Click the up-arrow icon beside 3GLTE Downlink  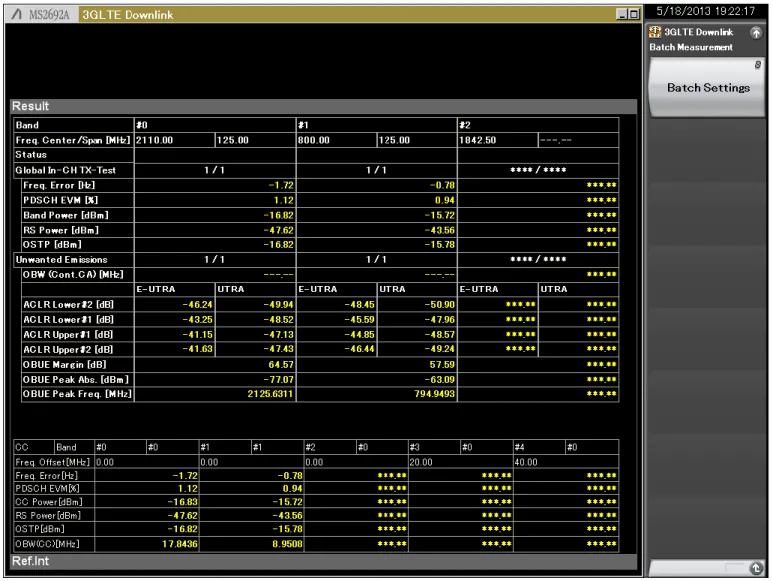click(756, 33)
